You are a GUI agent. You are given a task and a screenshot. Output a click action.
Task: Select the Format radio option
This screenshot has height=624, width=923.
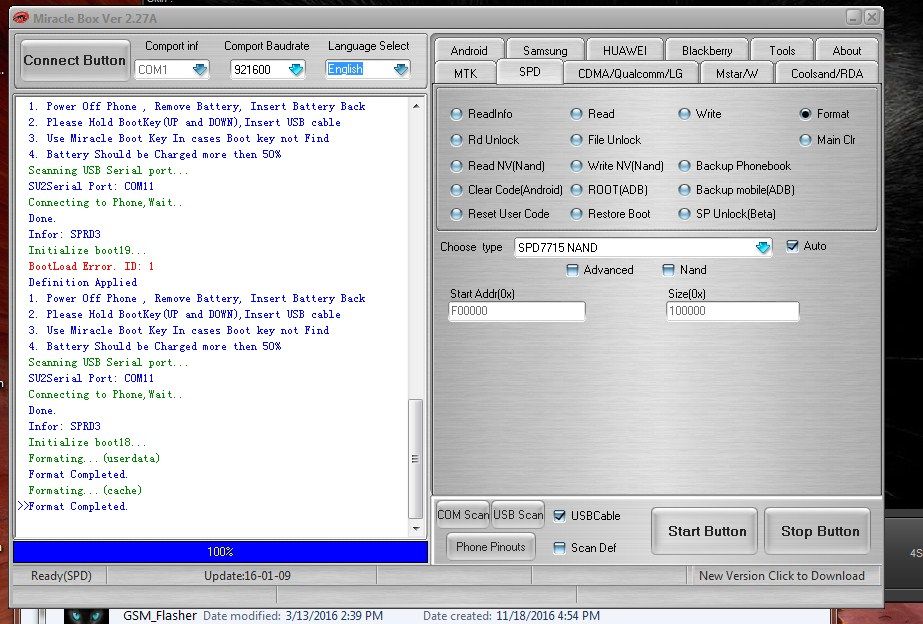click(805, 114)
